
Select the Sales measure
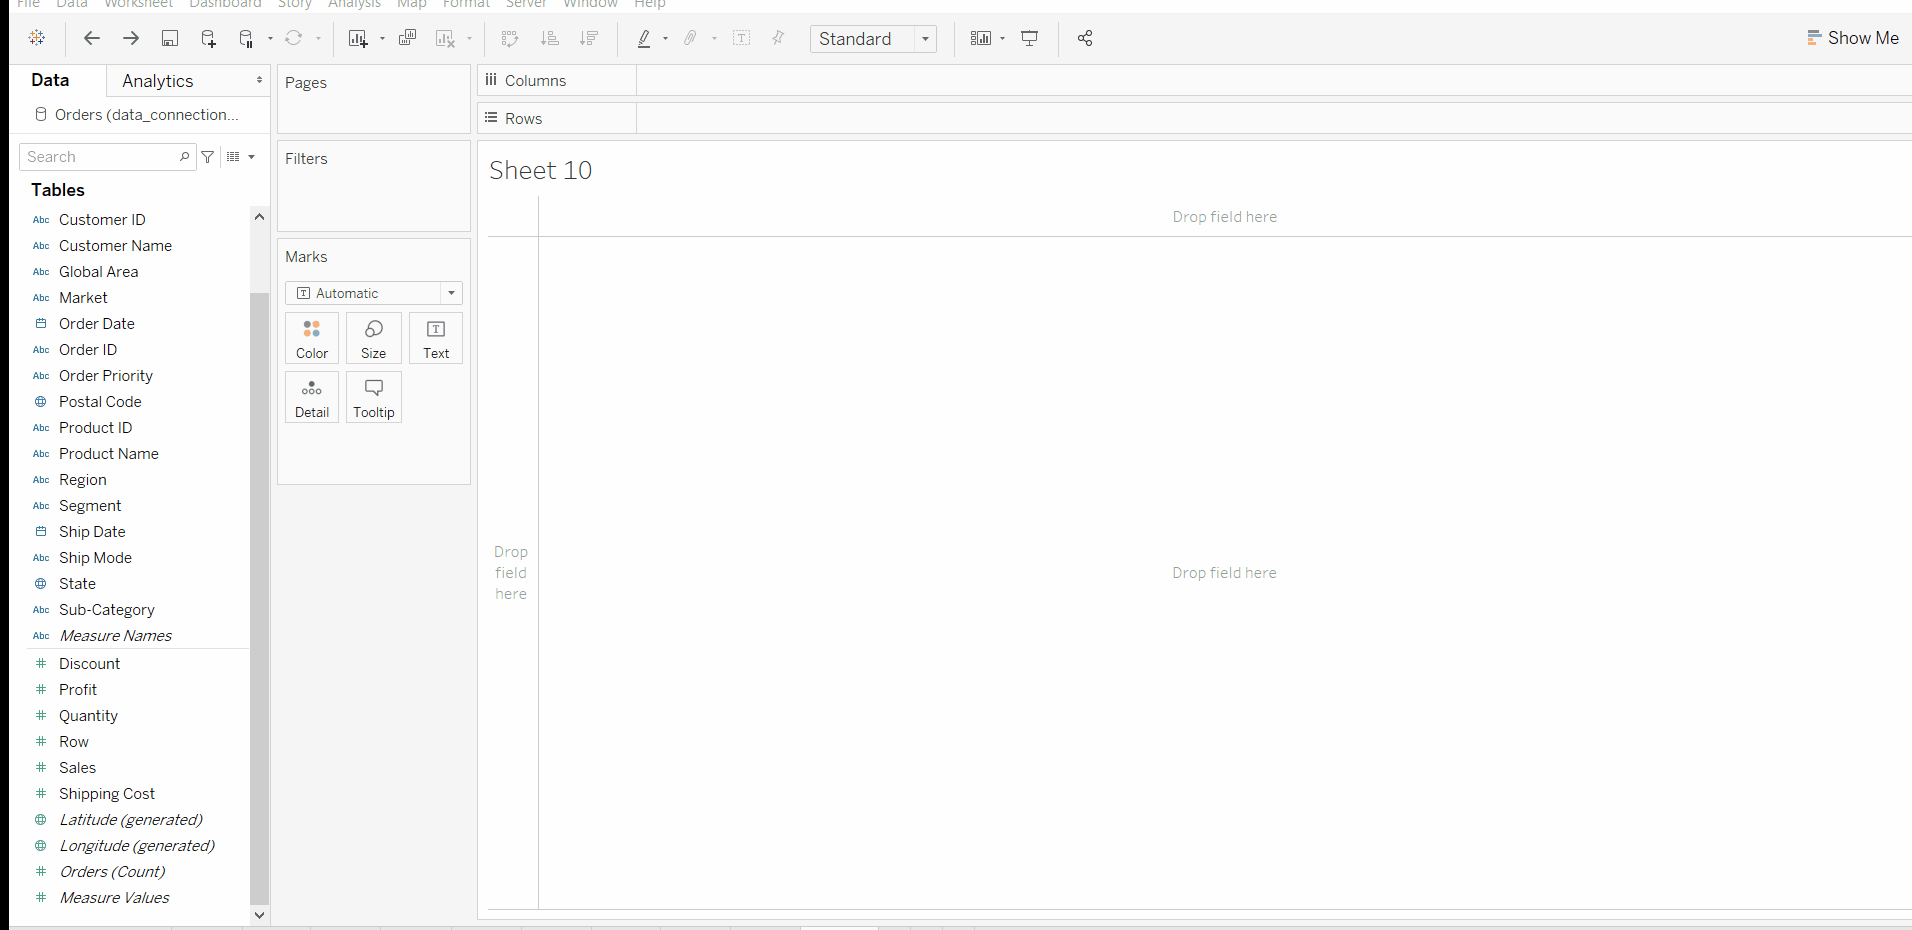coord(78,768)
